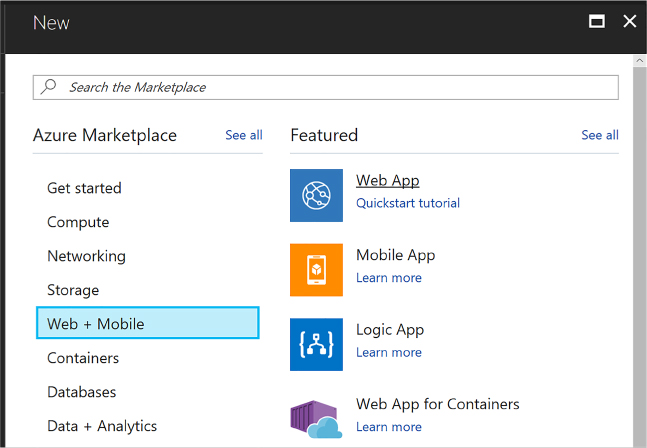This screenshot has width=647, height=448.
Task: Select the Web + Mobile category
Action: tap(147, 323)
